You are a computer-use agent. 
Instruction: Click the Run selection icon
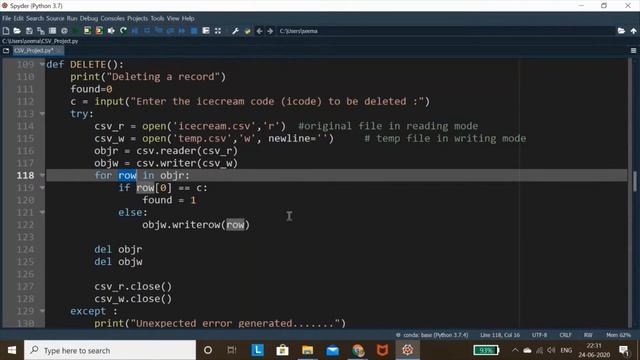[x=111, y=31]
